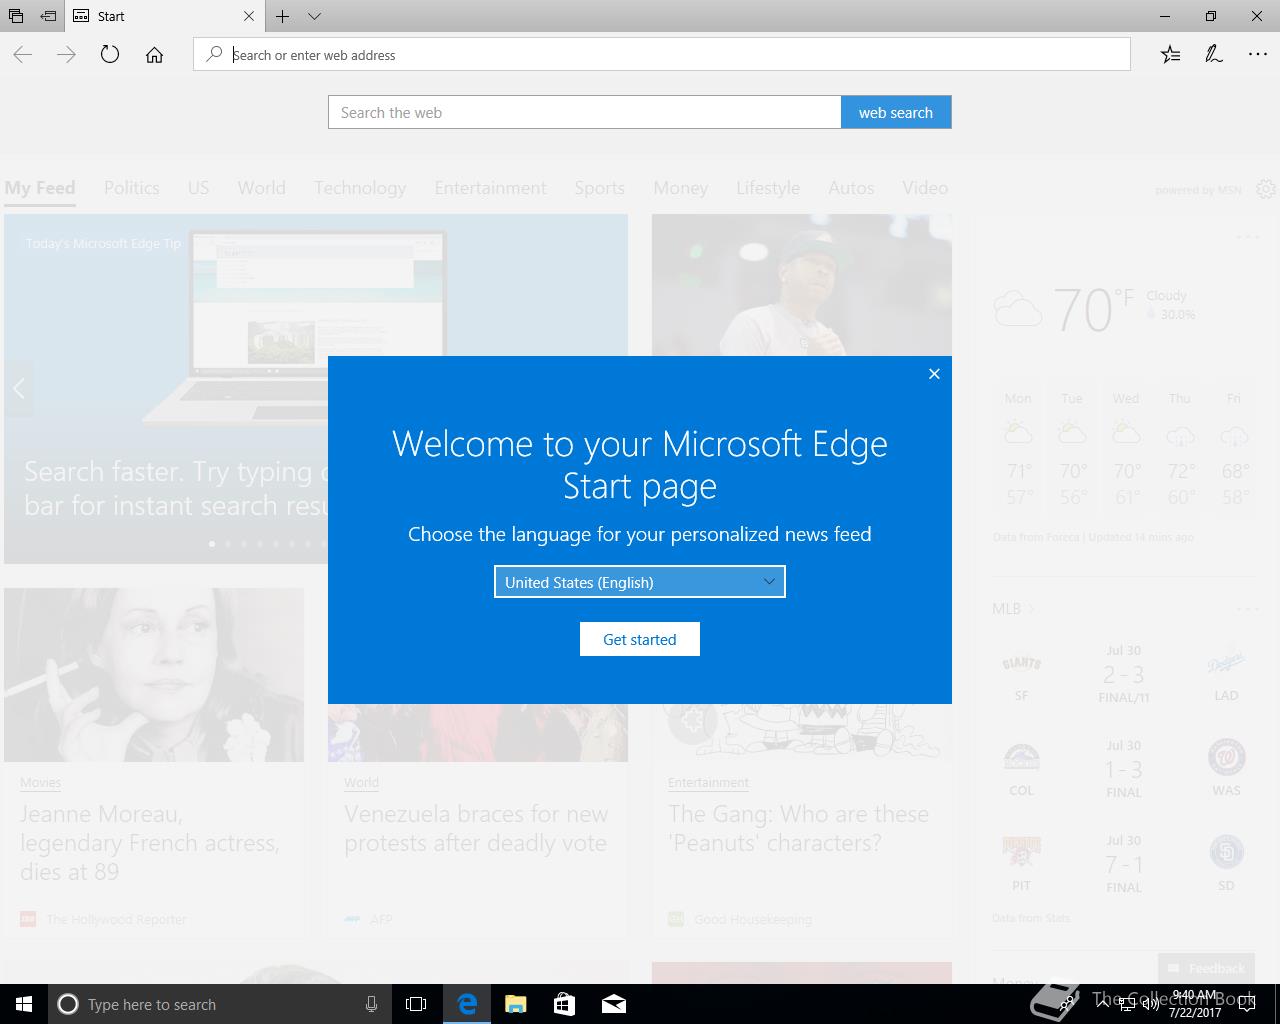Open File Explorer from taskbar
Viewport: 1280px width, 1024px height.
pyautogui.click(x=516, y=1004)
